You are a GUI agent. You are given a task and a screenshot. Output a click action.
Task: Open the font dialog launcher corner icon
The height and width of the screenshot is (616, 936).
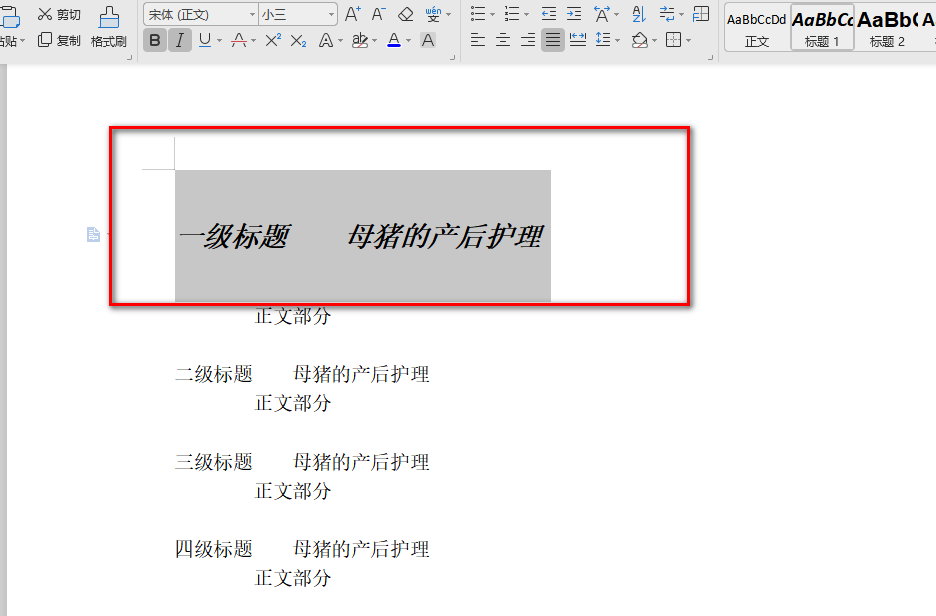452,58
